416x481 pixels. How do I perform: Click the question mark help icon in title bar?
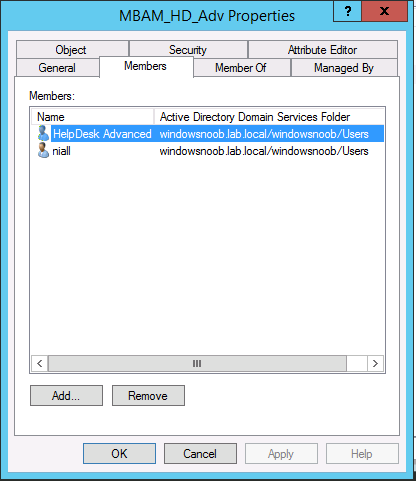coord(347,11)
